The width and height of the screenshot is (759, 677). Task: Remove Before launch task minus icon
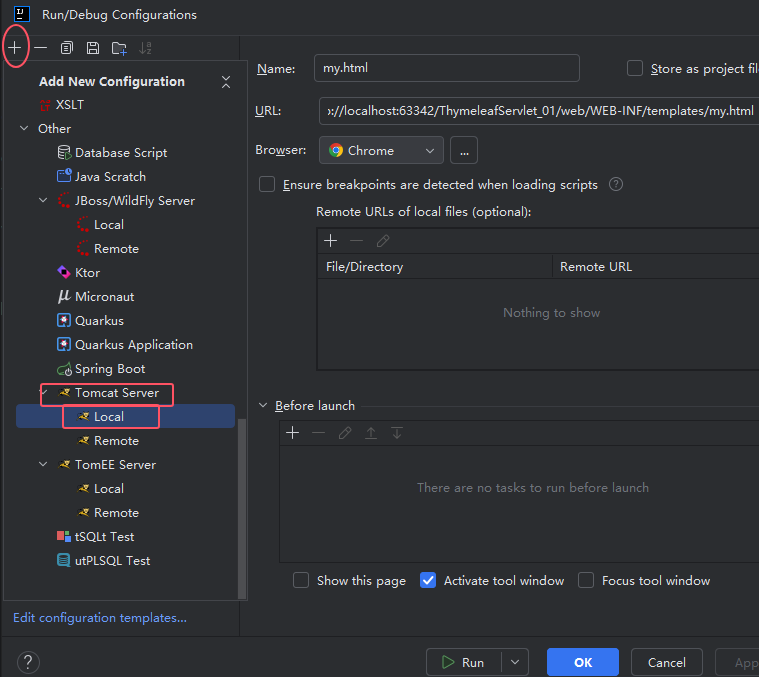(x=319, y=433)
